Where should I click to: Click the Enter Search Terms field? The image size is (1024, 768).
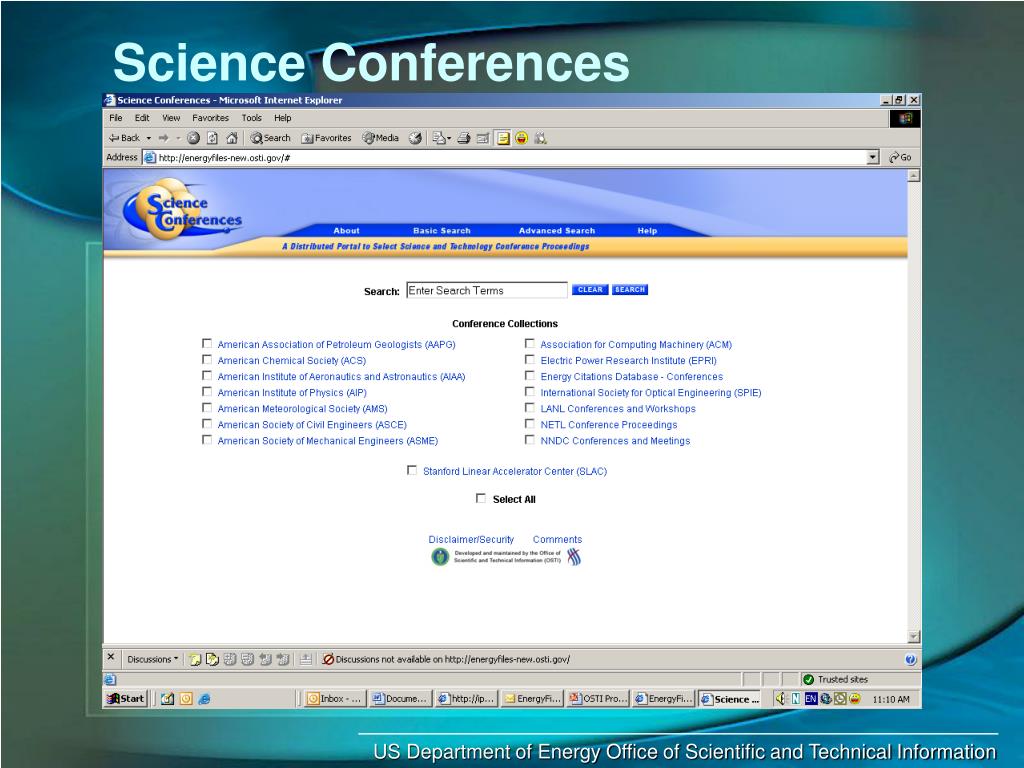(487, 291)
